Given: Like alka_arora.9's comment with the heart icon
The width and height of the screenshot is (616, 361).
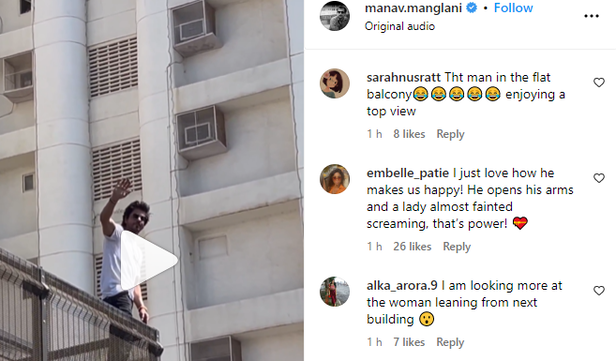Looking at the screenshot, I should pos(599,291).
